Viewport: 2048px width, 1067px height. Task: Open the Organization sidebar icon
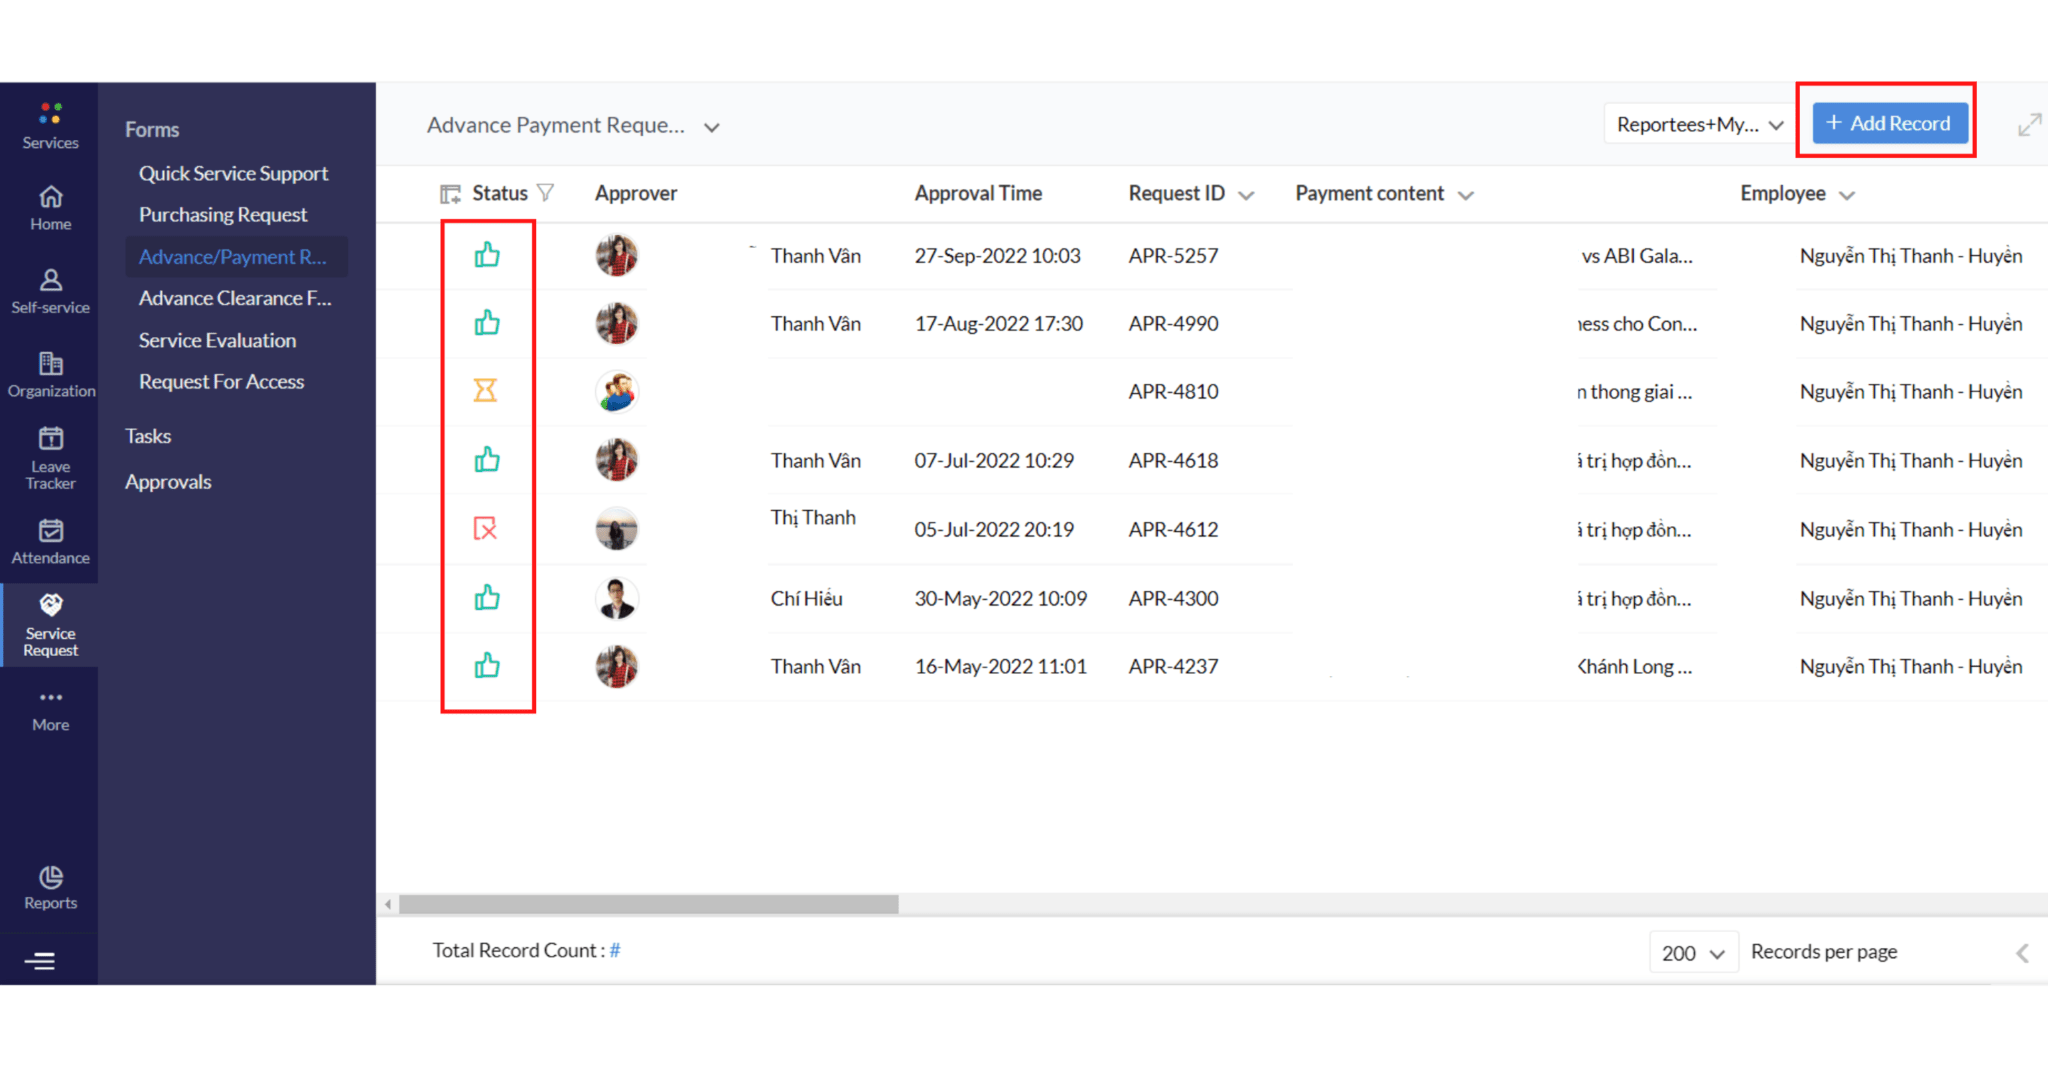tap(49, 365)
